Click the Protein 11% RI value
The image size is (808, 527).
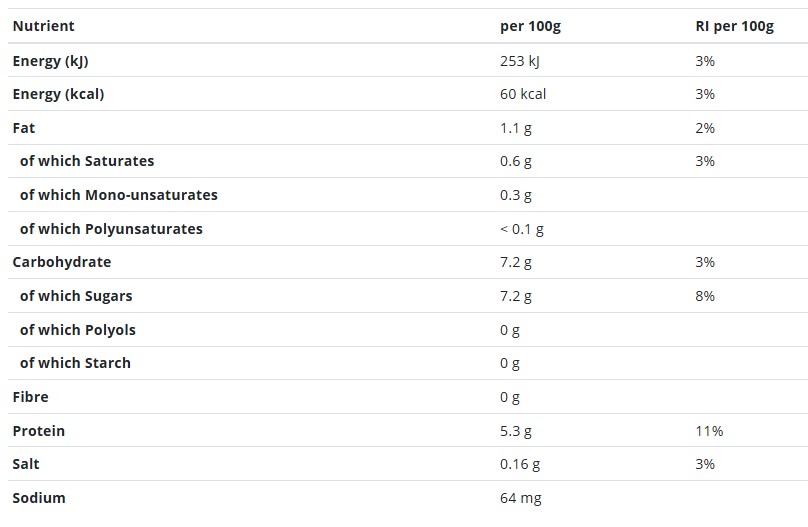point(709,431)
